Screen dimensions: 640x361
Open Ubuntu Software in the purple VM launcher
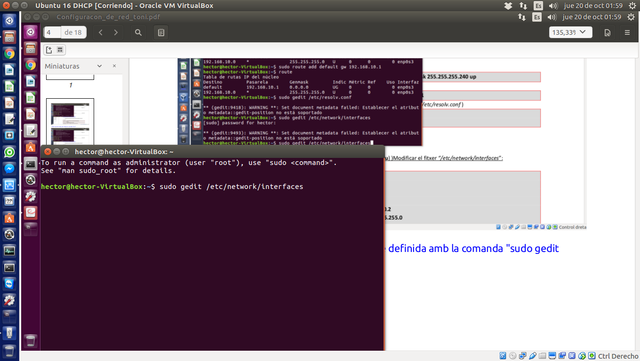click(31, 147)
